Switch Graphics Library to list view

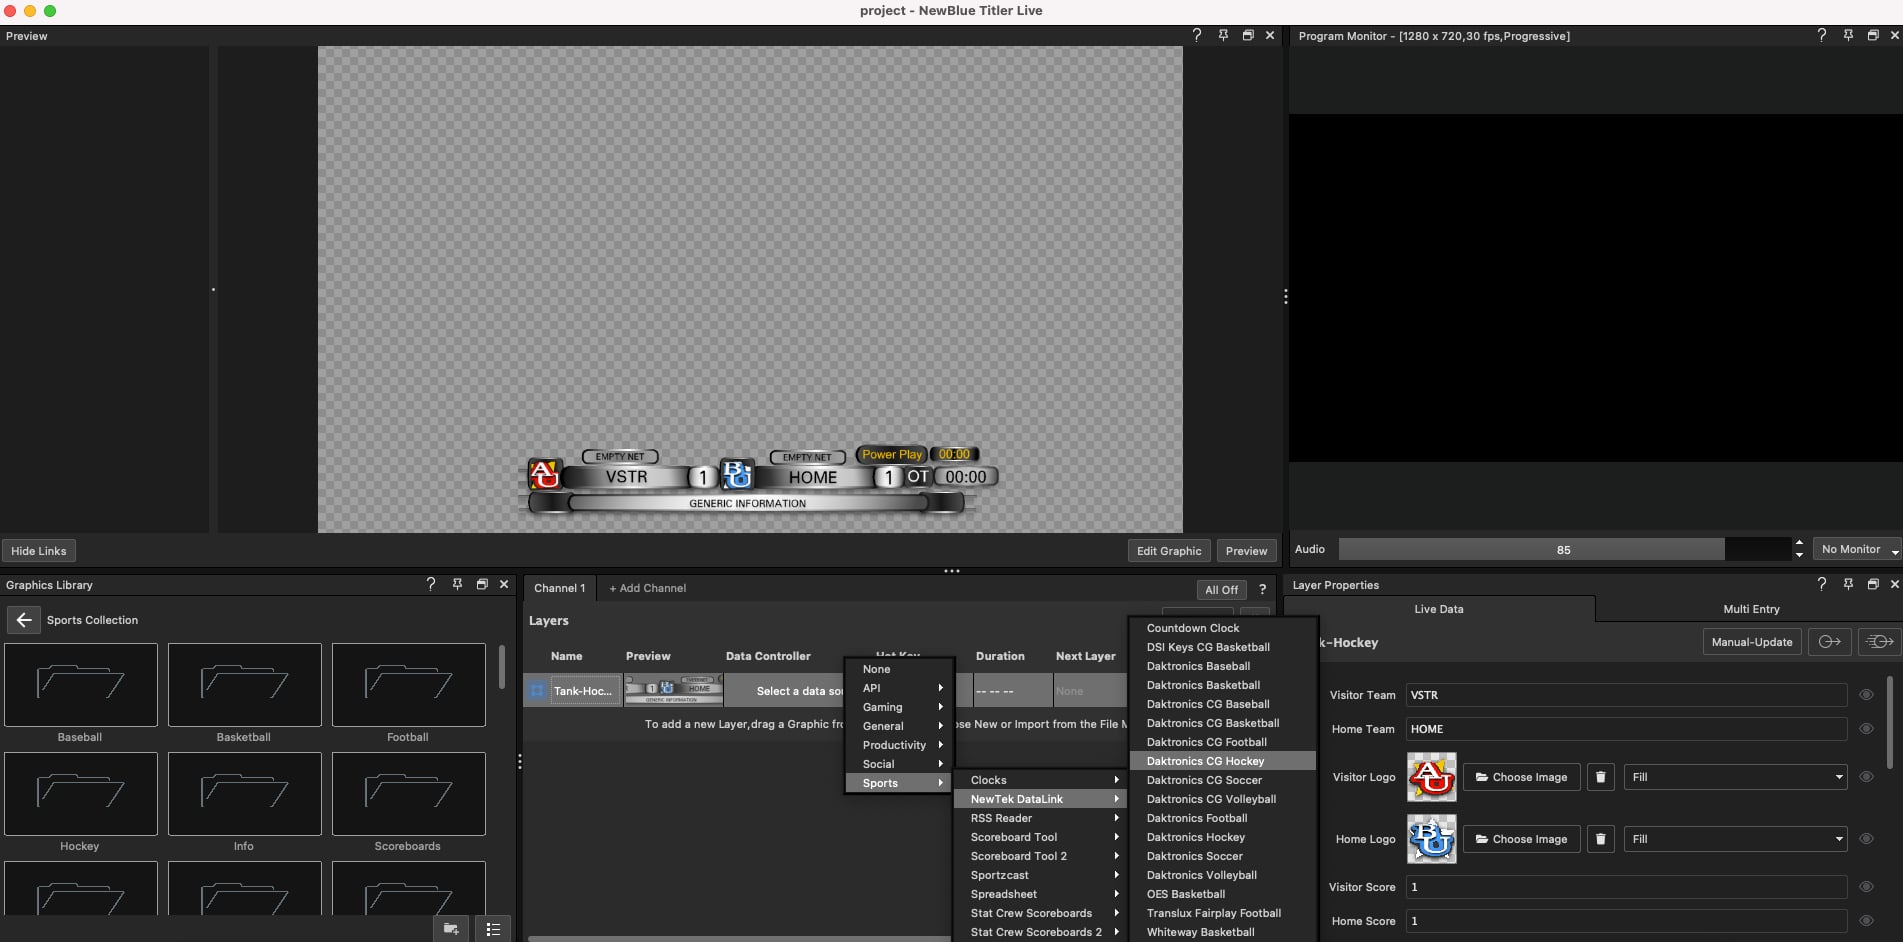493,929
